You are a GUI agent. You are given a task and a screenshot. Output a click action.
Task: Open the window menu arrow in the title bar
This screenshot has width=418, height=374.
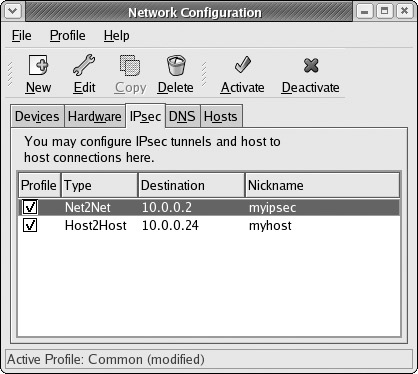[13, 11]
